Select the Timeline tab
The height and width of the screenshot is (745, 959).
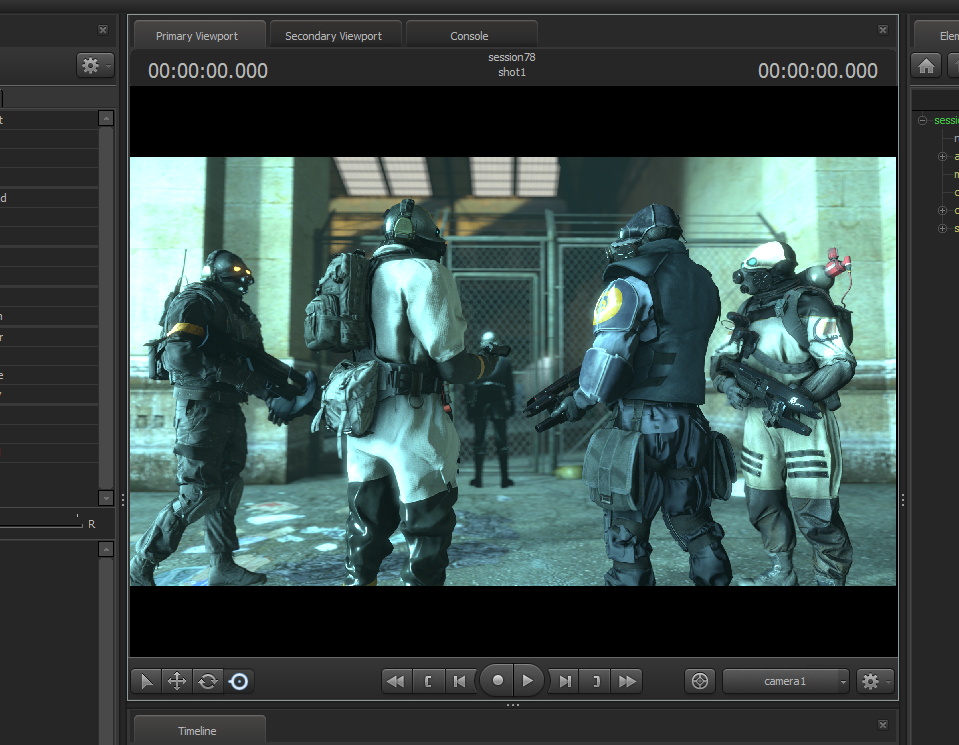click(197, 730)
